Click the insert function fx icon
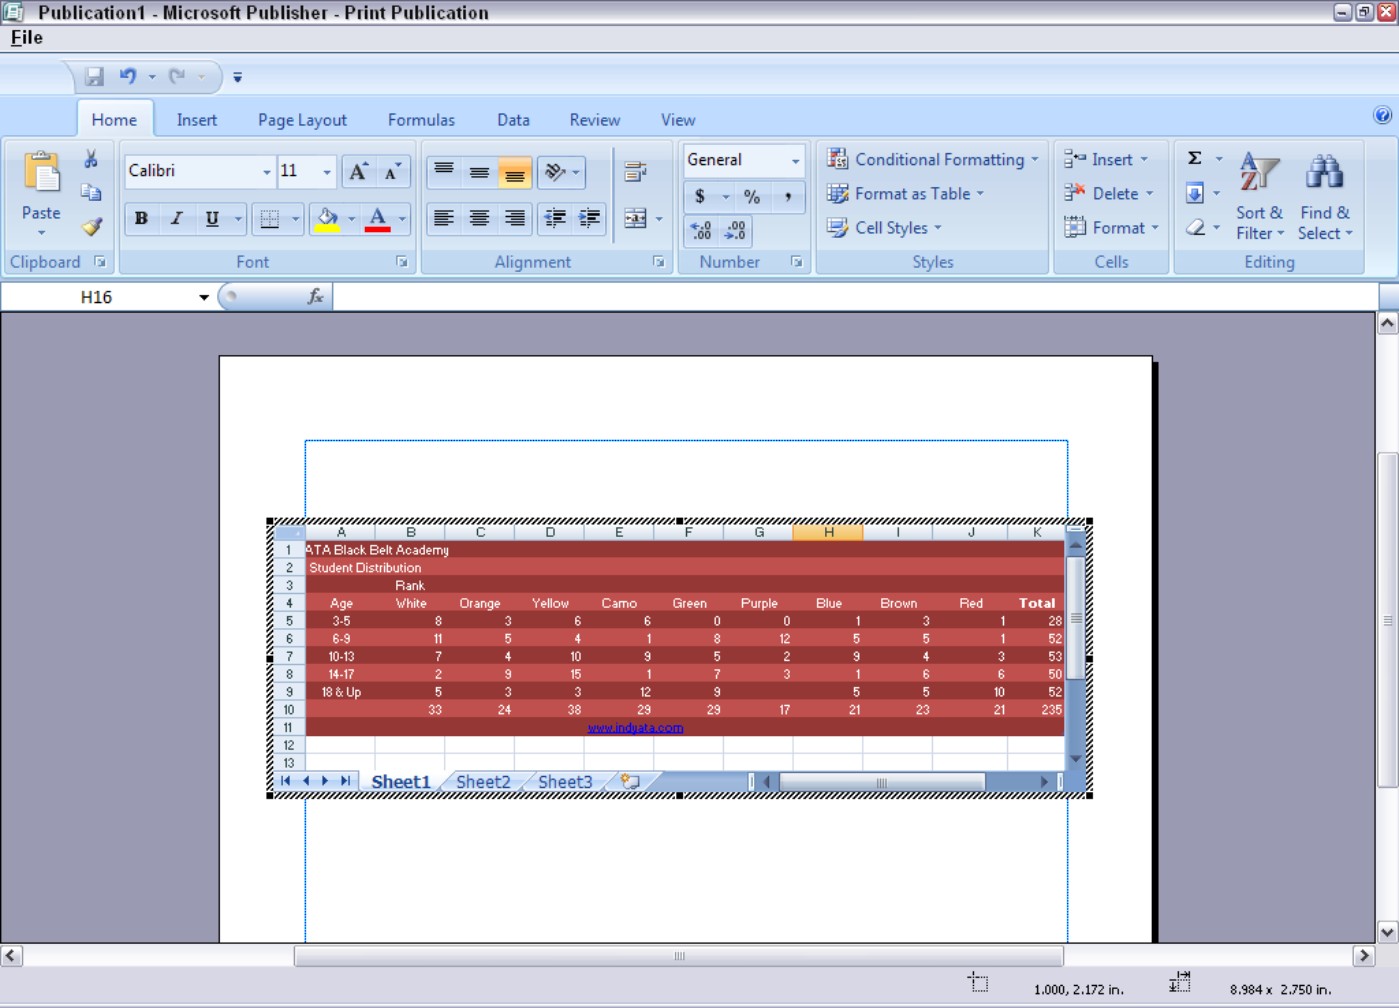Viewport: 1399px width, 1008px height. pos(315,296)
